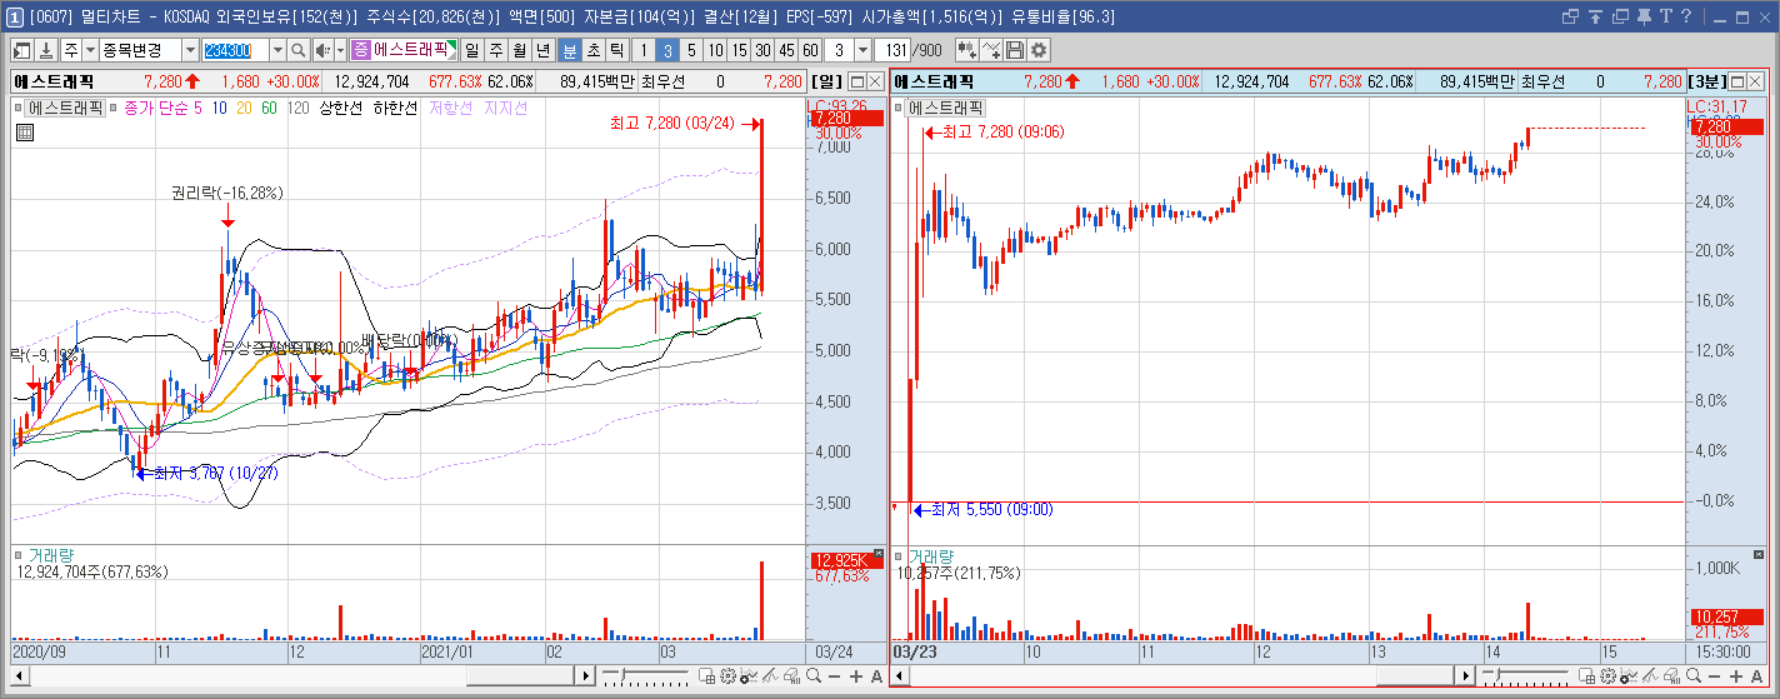
Task: Zoom out with minus on 3-minute chart
Action: pos(1715,677)
